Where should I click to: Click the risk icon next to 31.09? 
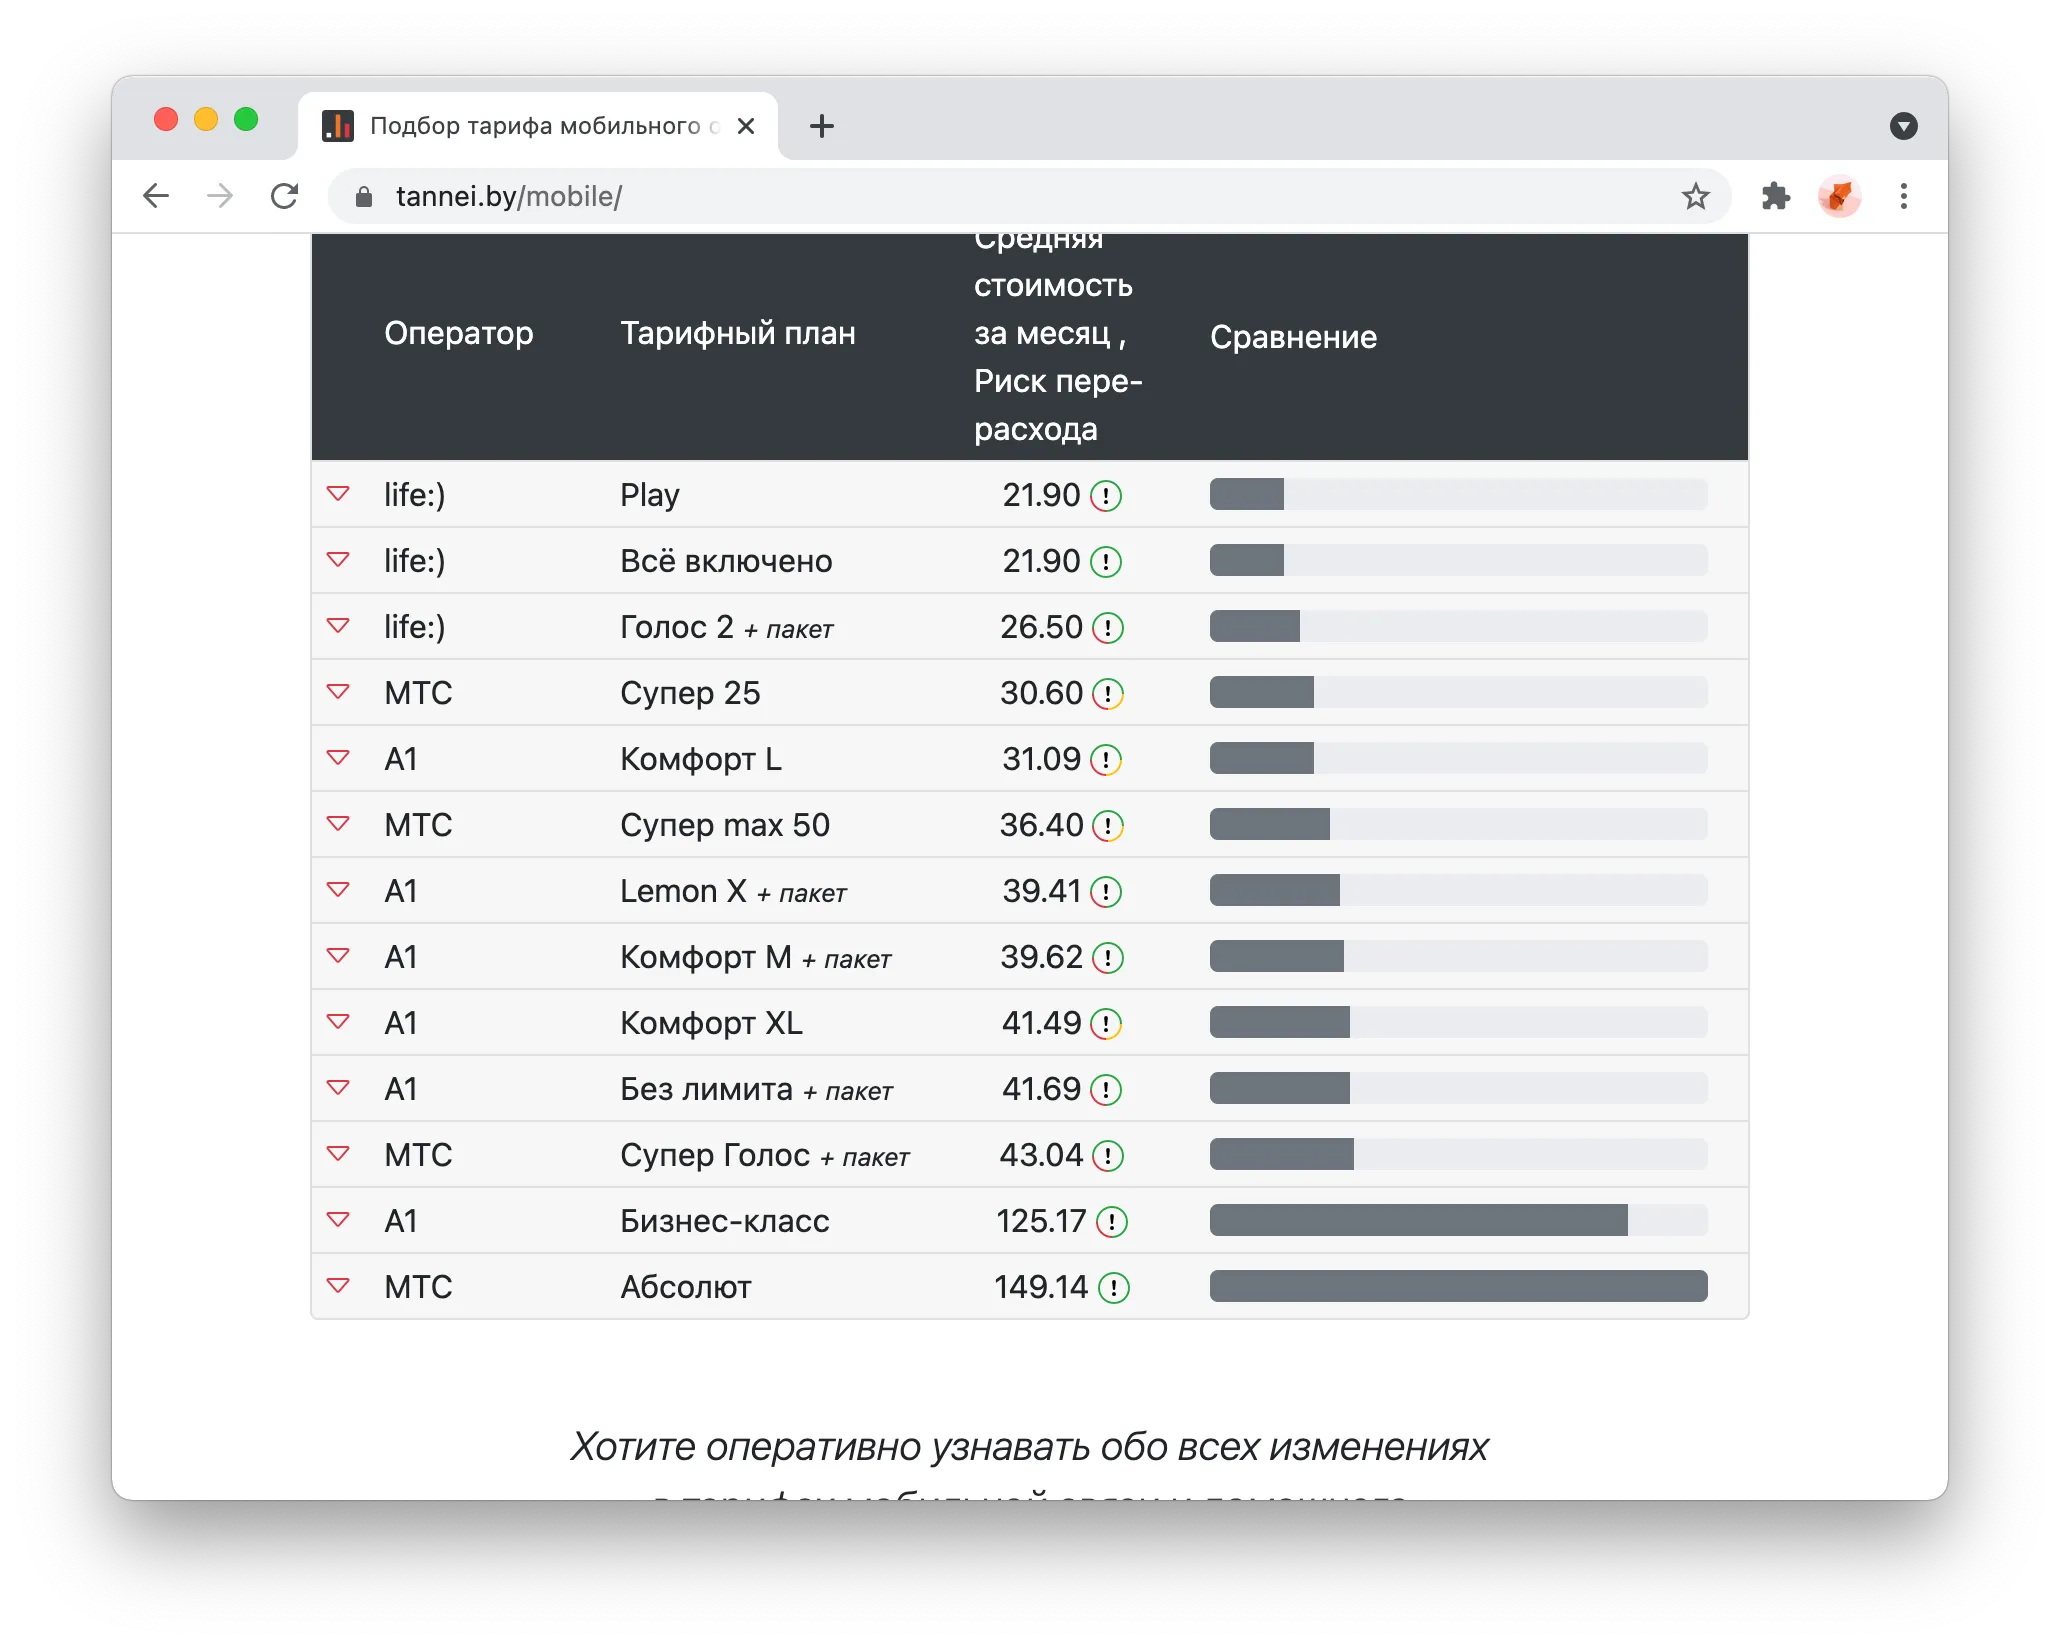coord(1105,760)
